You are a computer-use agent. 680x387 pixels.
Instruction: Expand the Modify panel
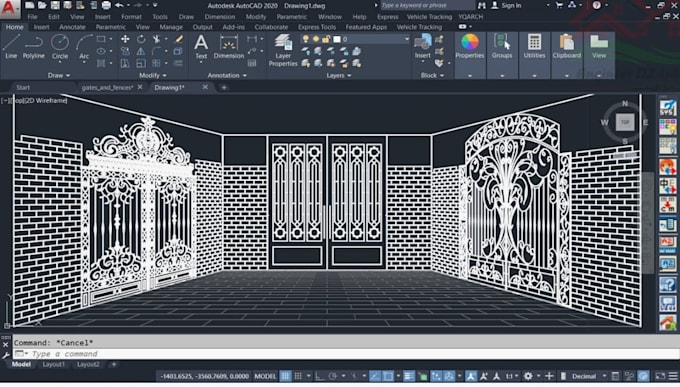tap(153, 75)
